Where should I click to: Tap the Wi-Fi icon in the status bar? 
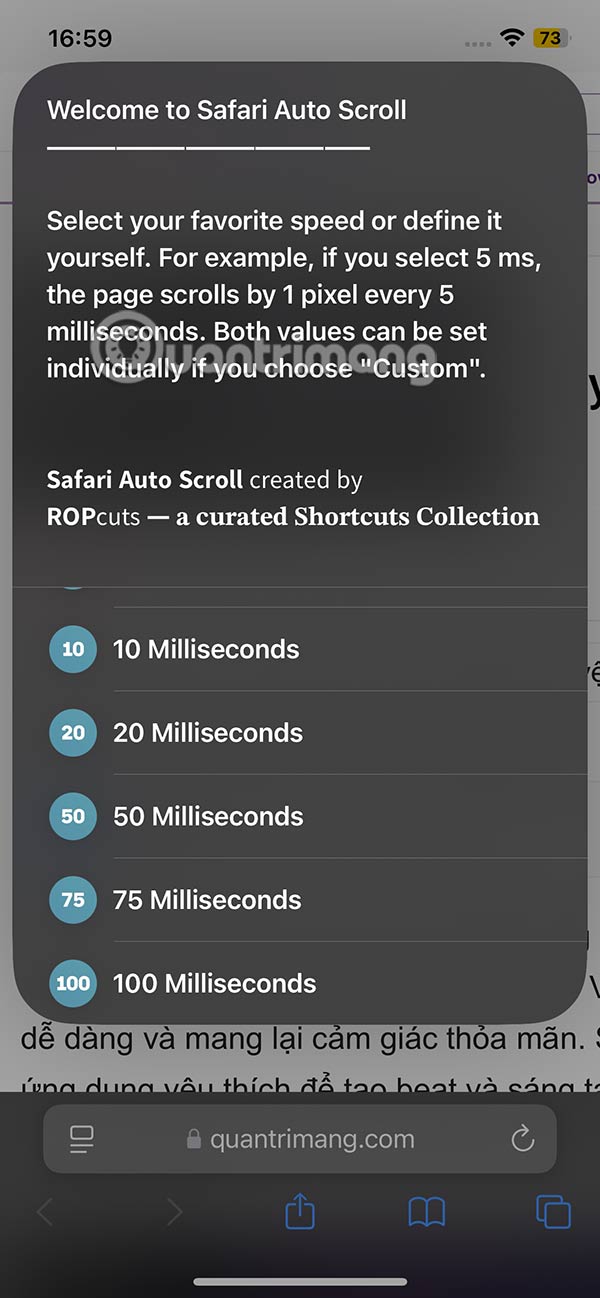512,36
